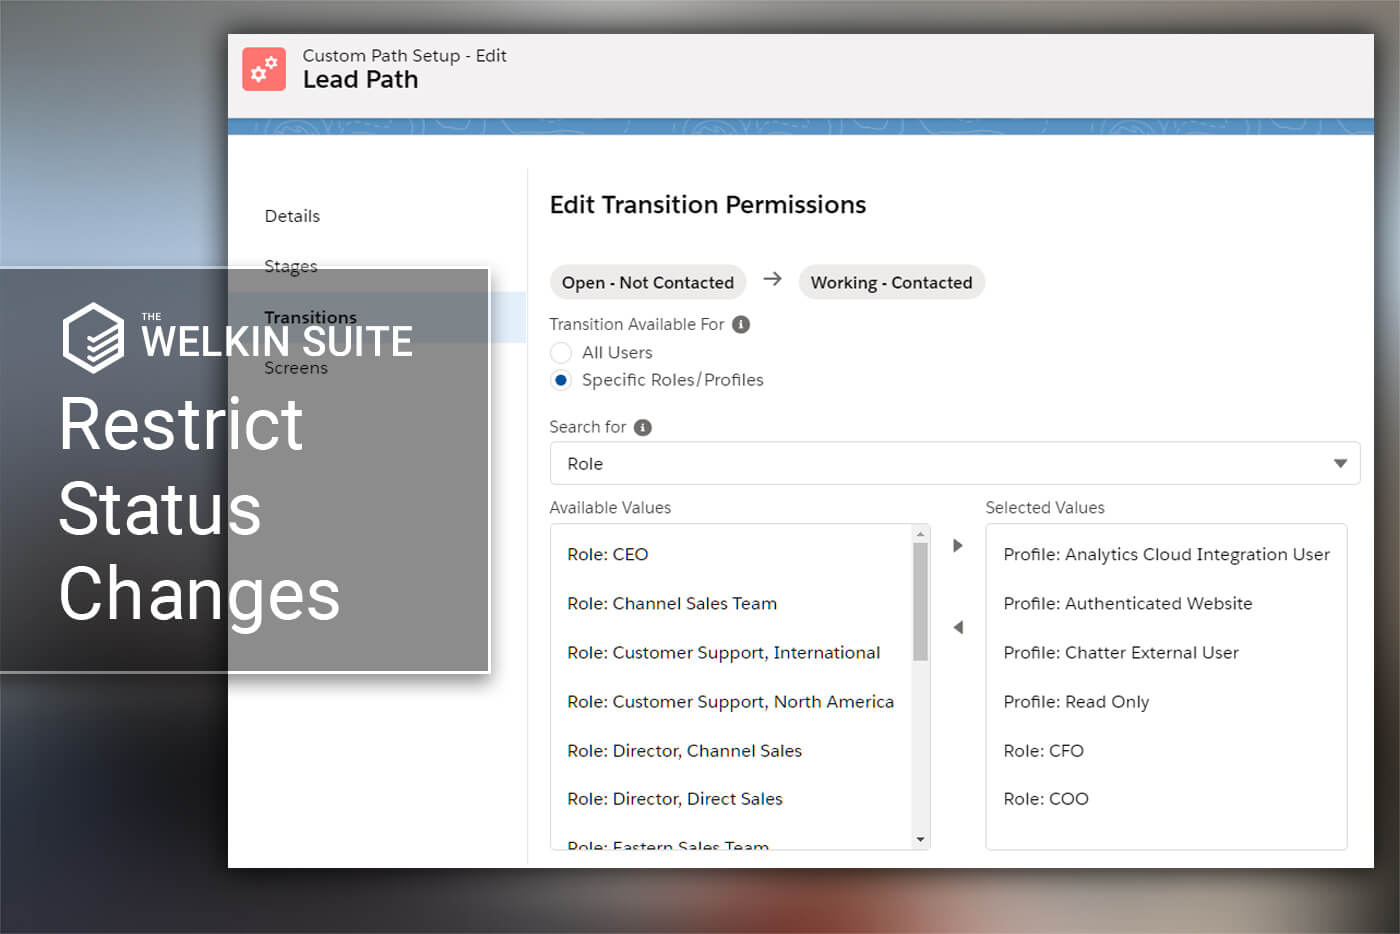Click the Working - Contacted stage pill
This screenshot has height=934, width=1400.
pos(891,283)
